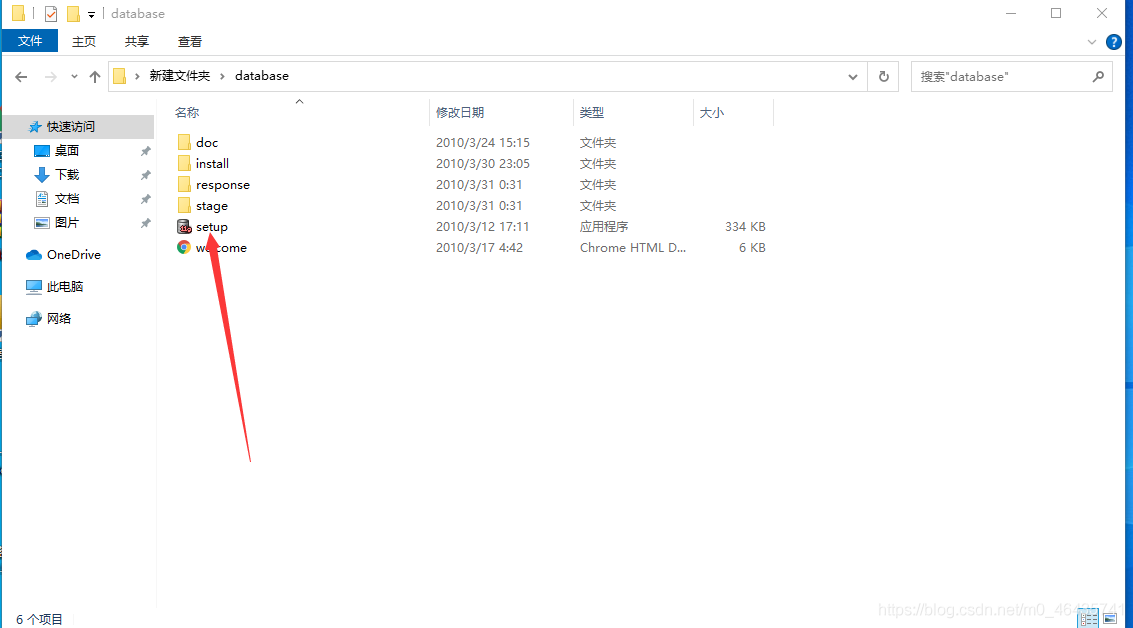Select OneDrive in navigation pane
The height and width of the screenshot is (628, 1133).
coord(74,254)
